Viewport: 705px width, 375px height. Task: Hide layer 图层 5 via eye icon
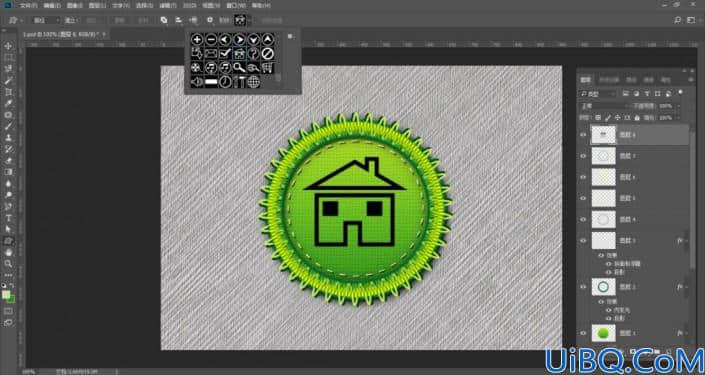point(583,198)
